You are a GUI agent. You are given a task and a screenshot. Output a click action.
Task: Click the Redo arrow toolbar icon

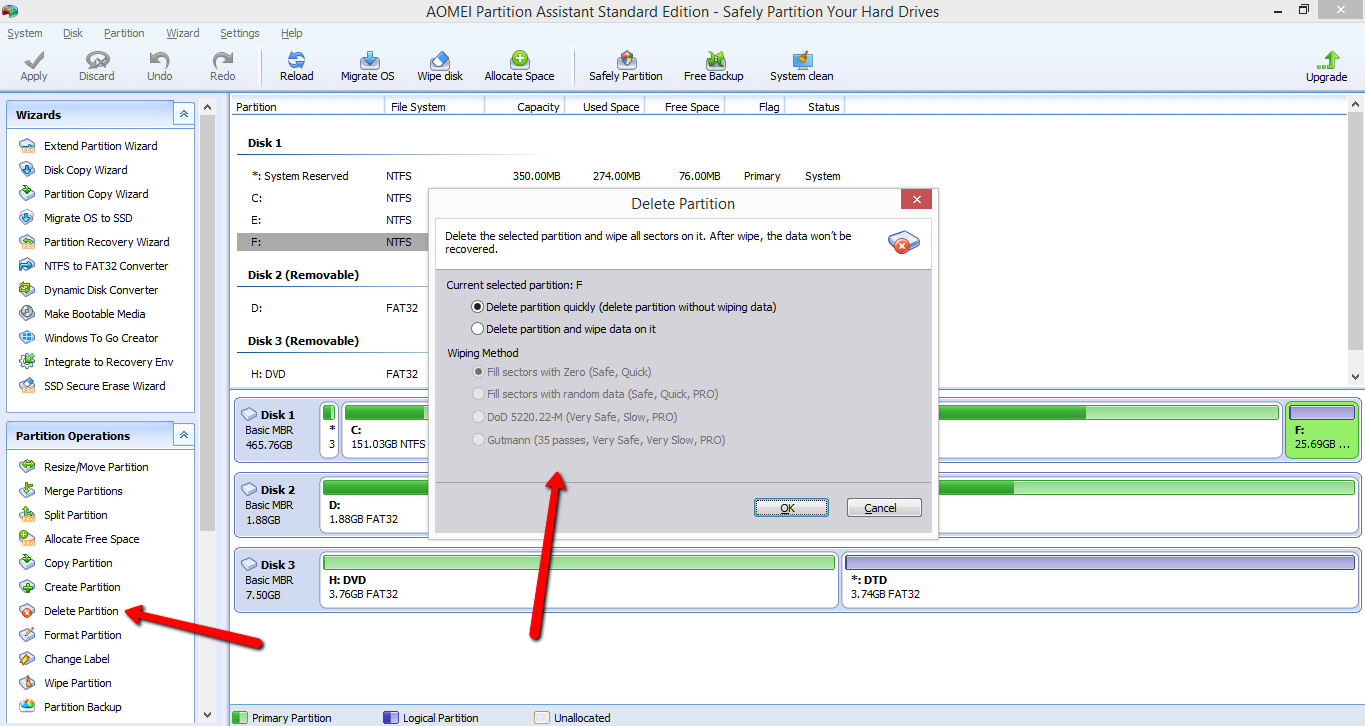pyautogui.click(x=223, y=66)
